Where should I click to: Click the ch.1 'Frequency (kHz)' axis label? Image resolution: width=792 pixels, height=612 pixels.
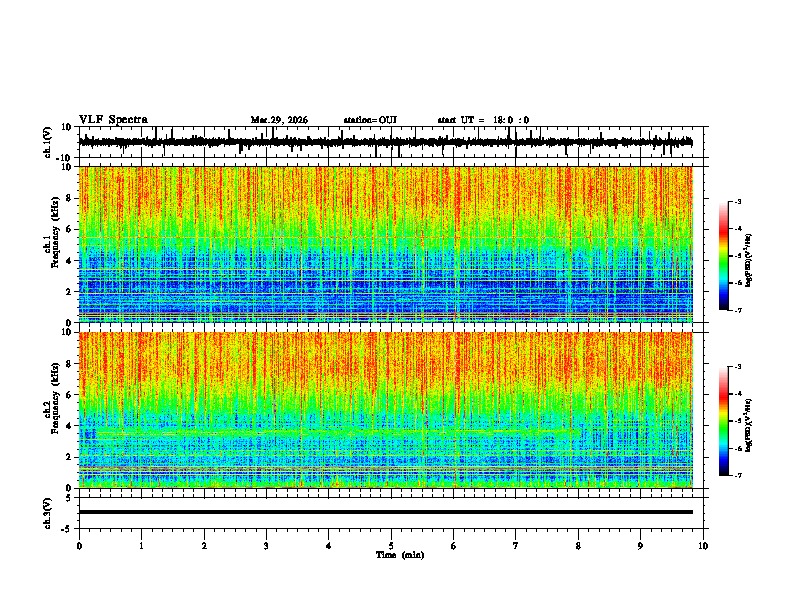[x=55, y=232]
